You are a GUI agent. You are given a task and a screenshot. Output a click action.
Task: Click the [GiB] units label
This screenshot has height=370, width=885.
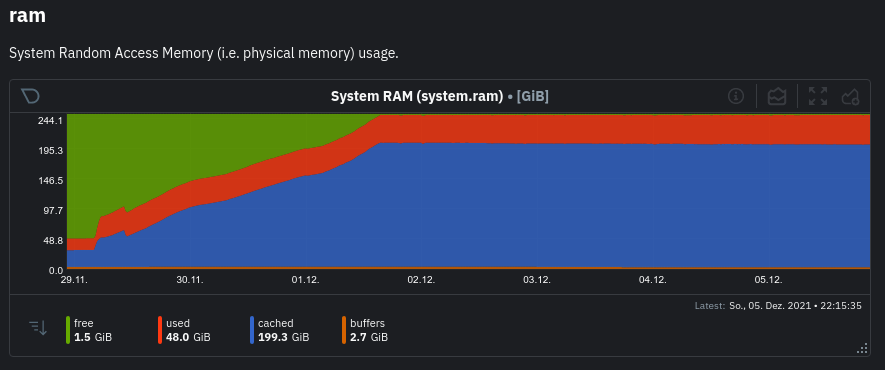pyautogui.click(x=532, y=96)
